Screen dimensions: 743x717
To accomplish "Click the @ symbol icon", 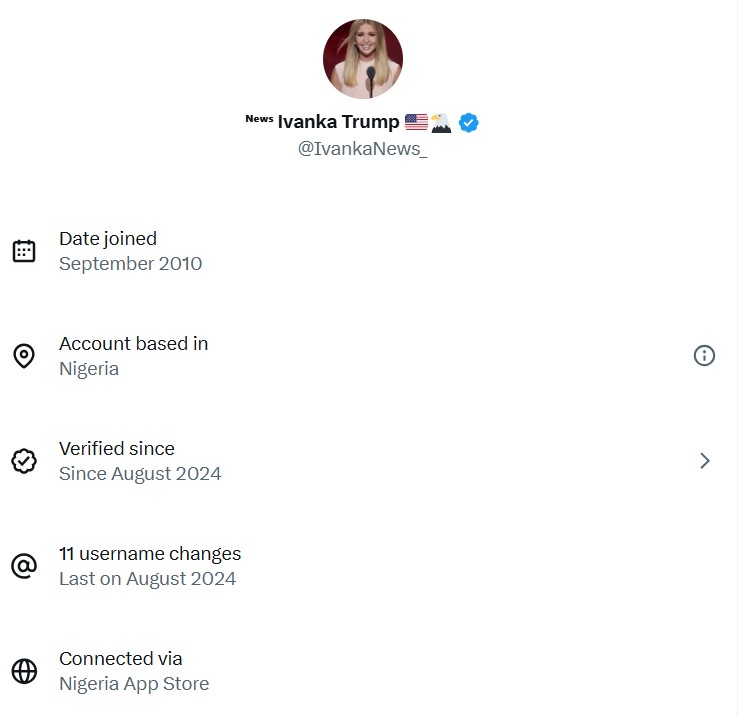I will click(x=24, y=566).
